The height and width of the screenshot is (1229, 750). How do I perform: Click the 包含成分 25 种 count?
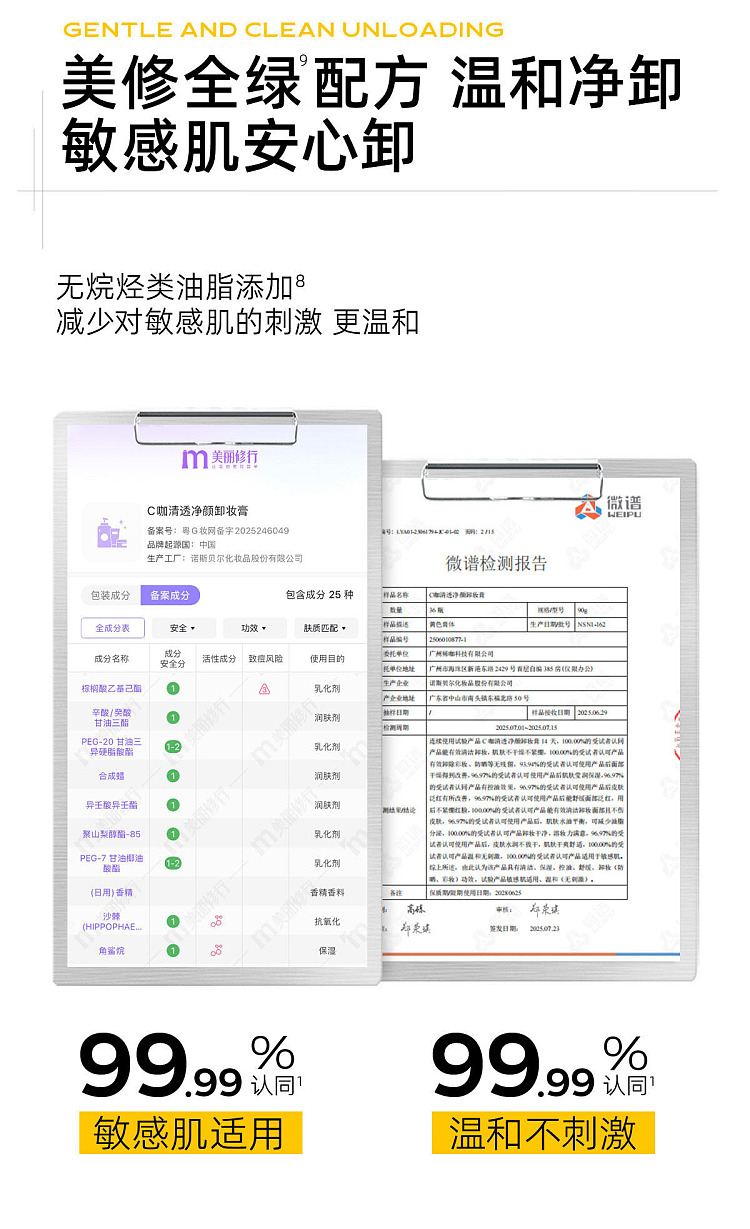click(319, 595)
